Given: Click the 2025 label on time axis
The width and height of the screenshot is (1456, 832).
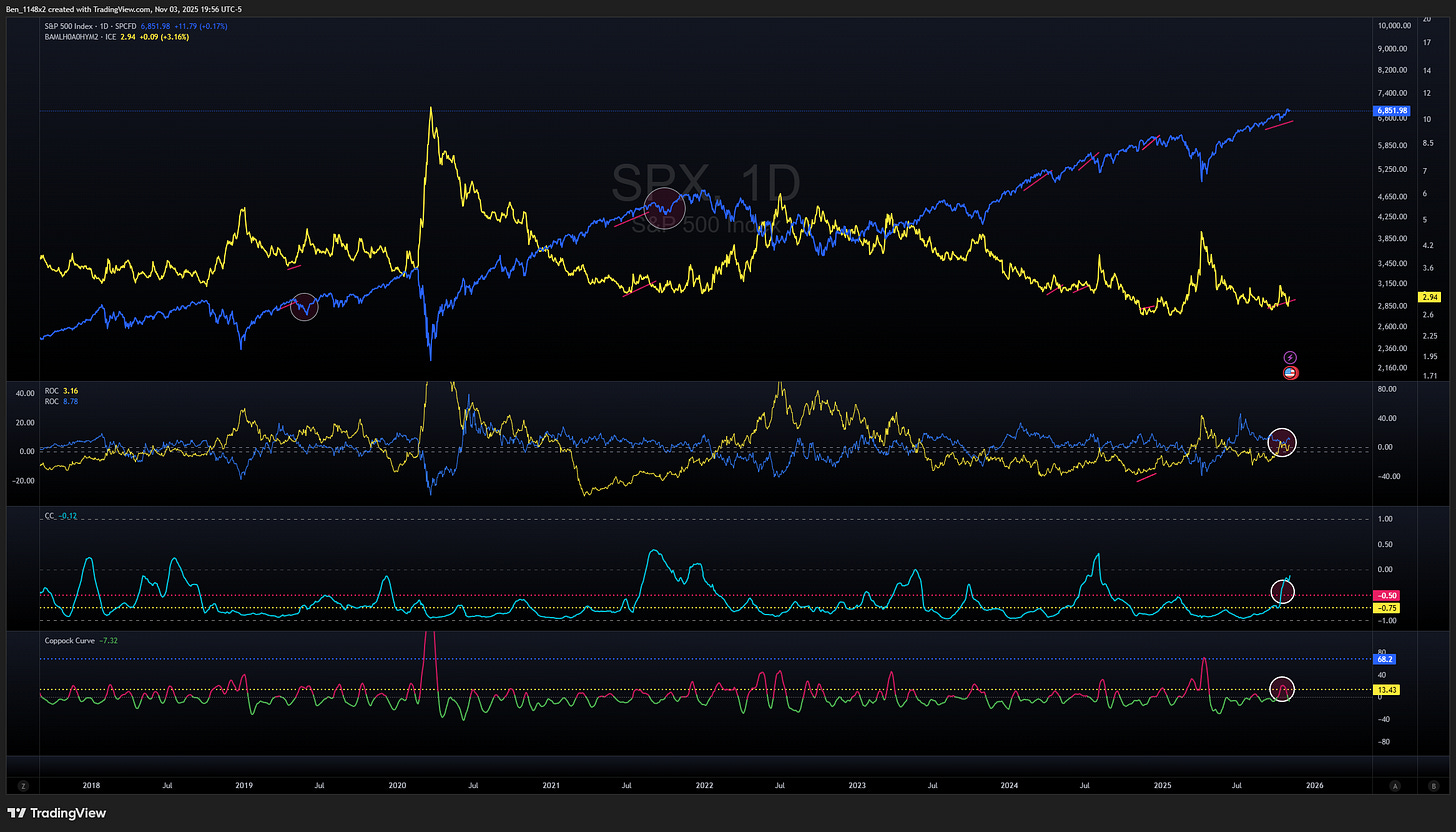Looking at the screenshot, I should coord(1162,787).
